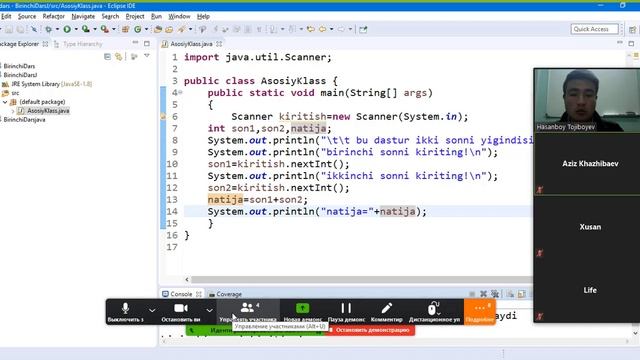Click Search flashlight toolbar icon

pyautogui.click(x=181, y=29)
